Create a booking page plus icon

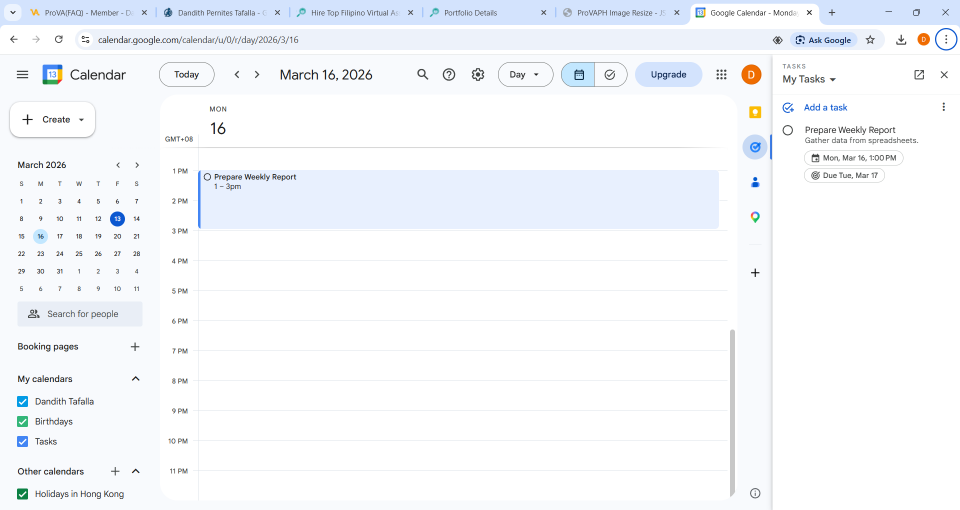(x=135, y=347)
